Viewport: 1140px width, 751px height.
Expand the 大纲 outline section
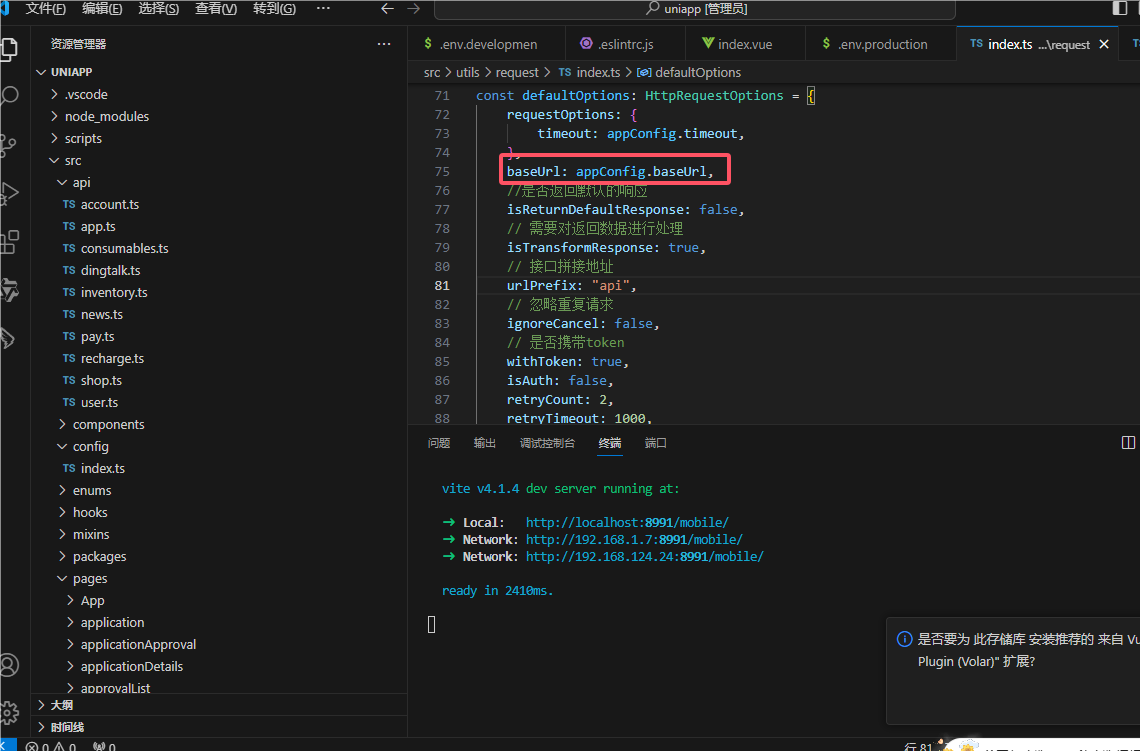click(x=41, y=705)
